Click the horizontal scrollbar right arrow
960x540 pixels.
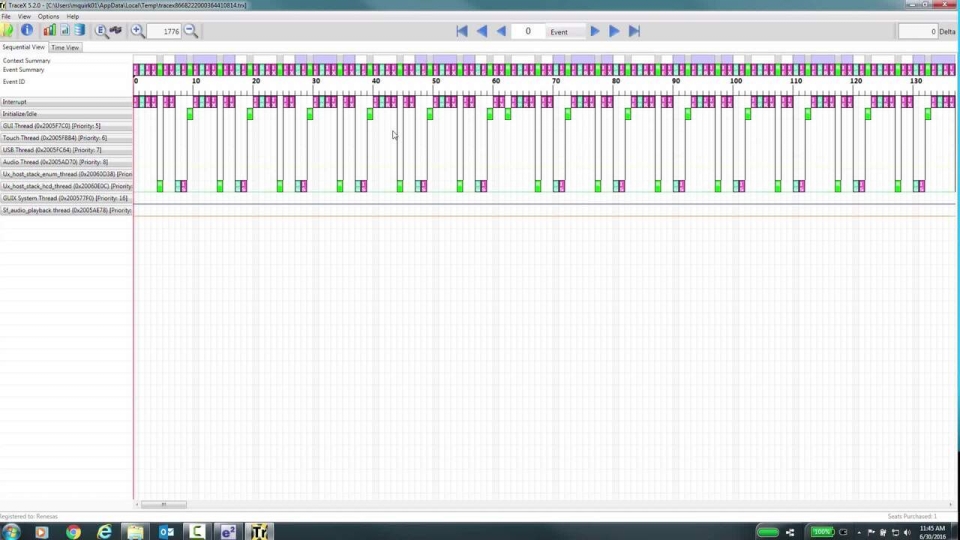pyautogui.click(x=951, y=504)
